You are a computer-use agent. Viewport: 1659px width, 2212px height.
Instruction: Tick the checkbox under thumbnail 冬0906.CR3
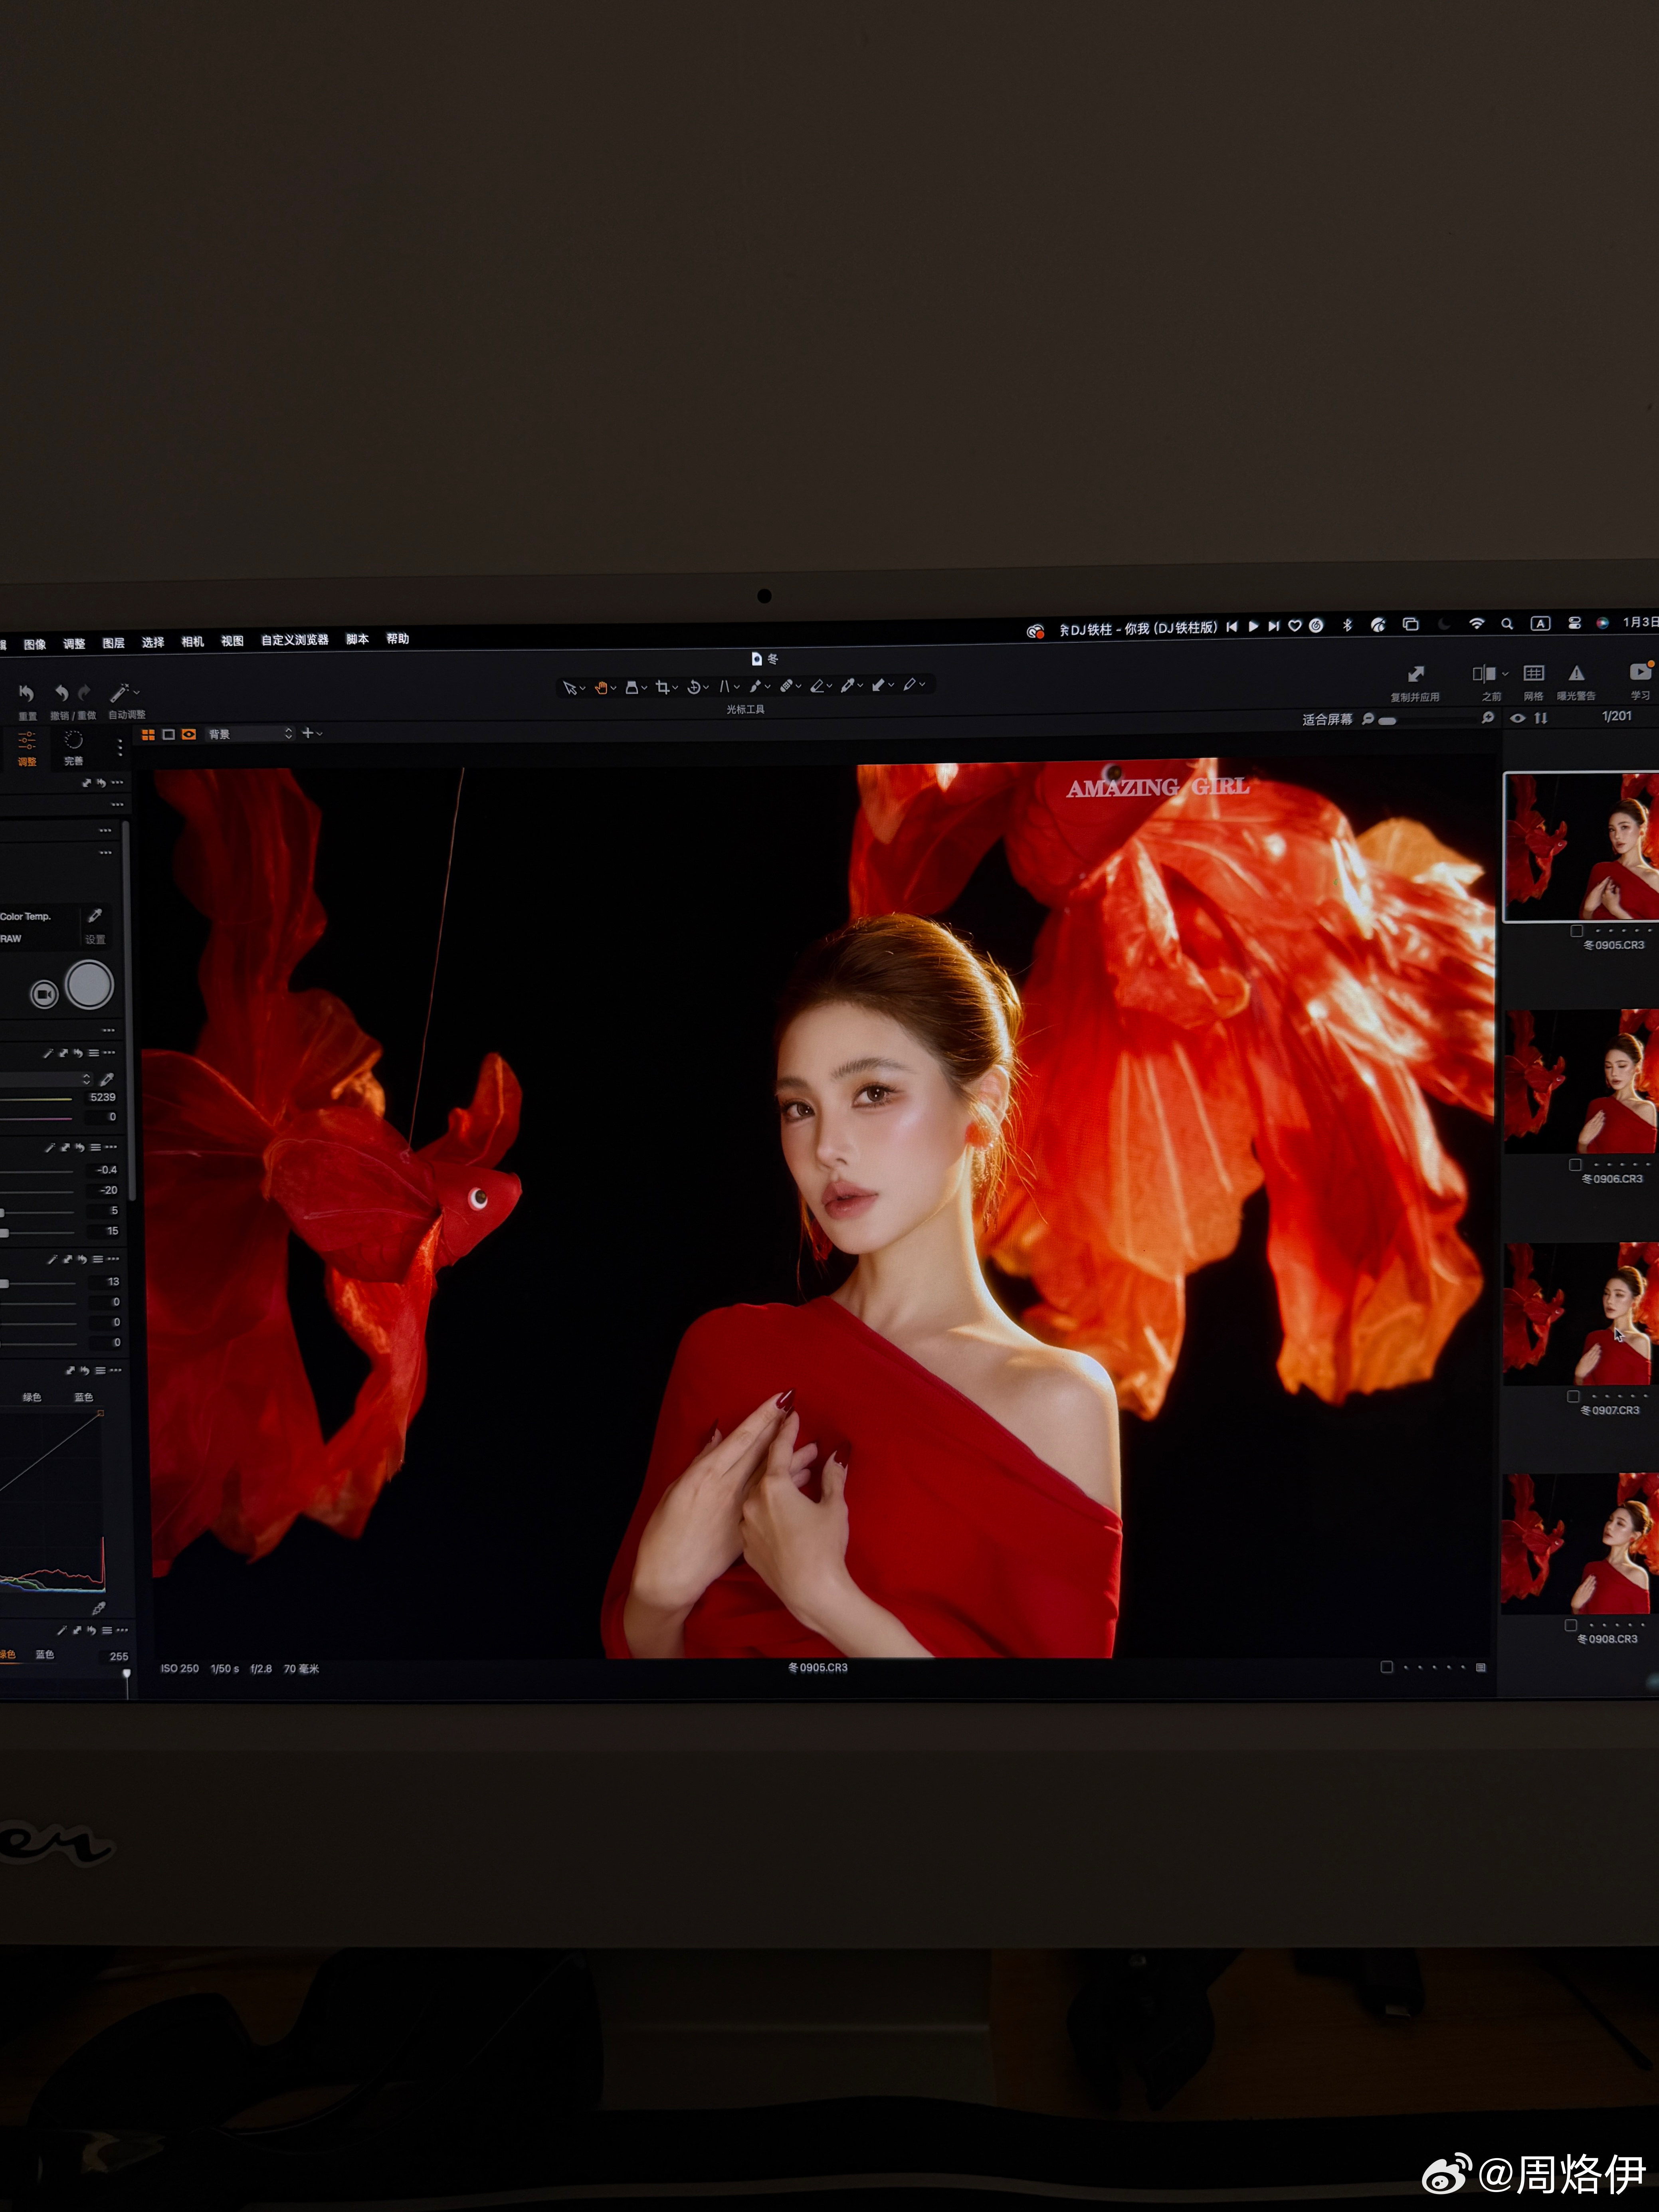click(1575, 1165)
